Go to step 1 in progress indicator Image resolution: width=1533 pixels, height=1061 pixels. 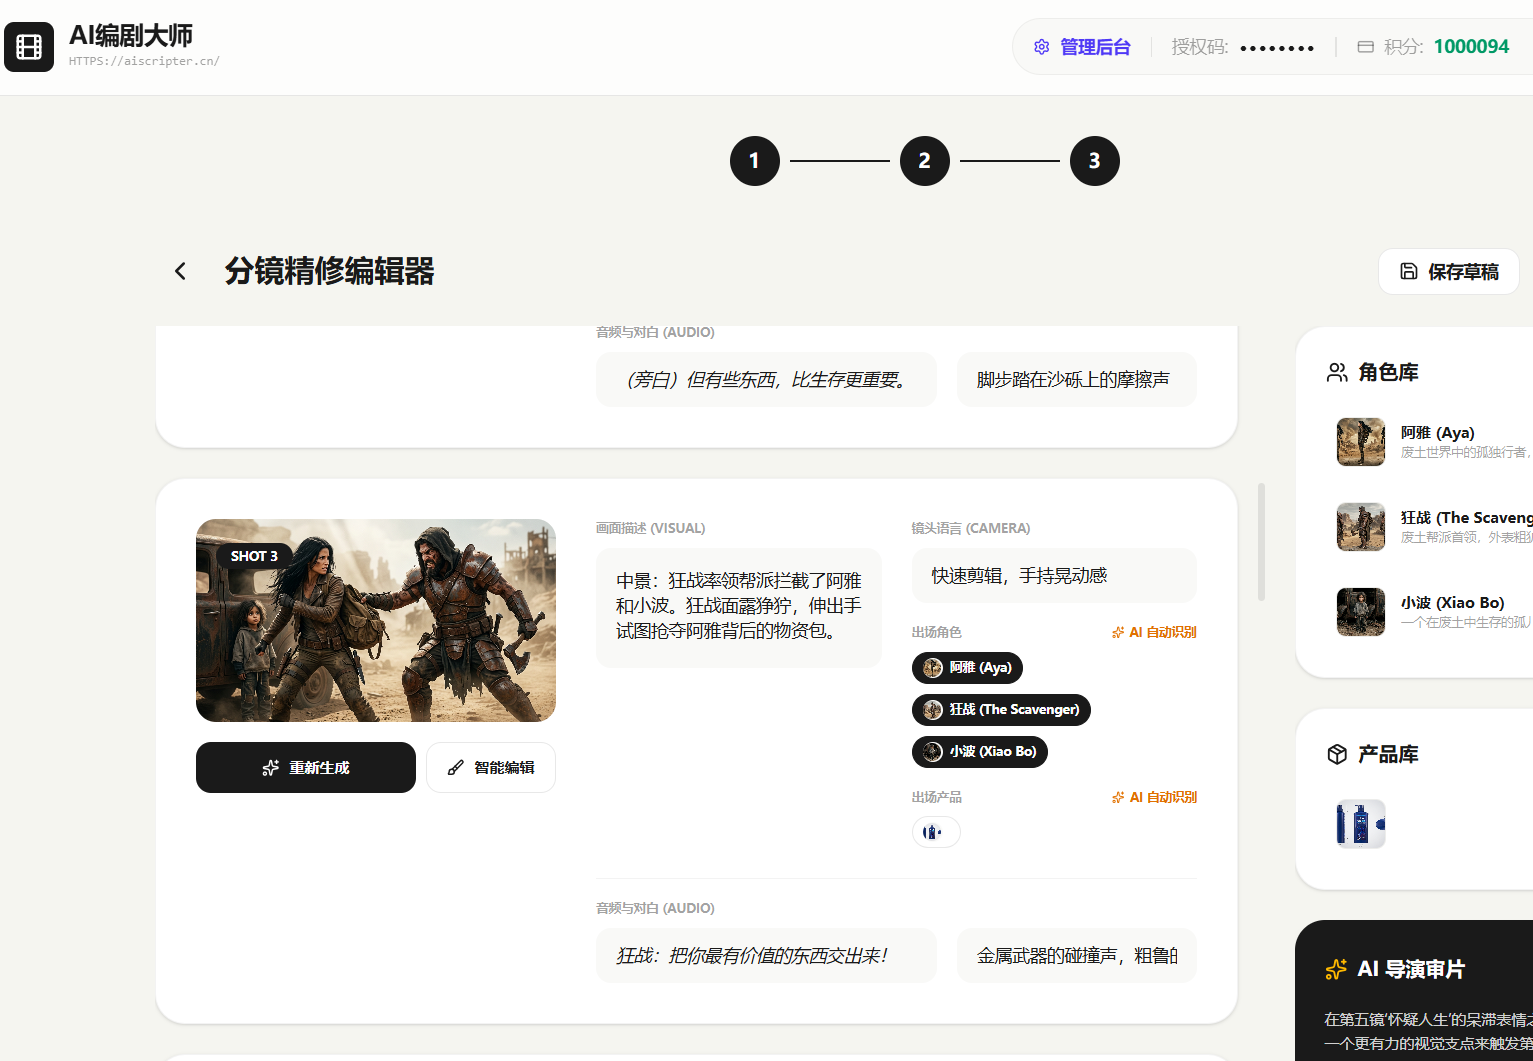pyautogui.click(x=754, y=161)
